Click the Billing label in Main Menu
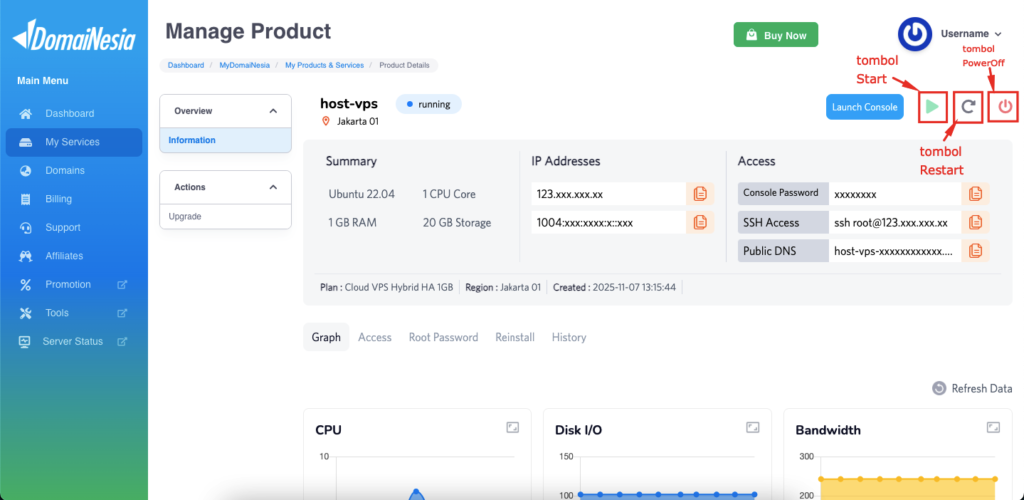 pos(59,199)
